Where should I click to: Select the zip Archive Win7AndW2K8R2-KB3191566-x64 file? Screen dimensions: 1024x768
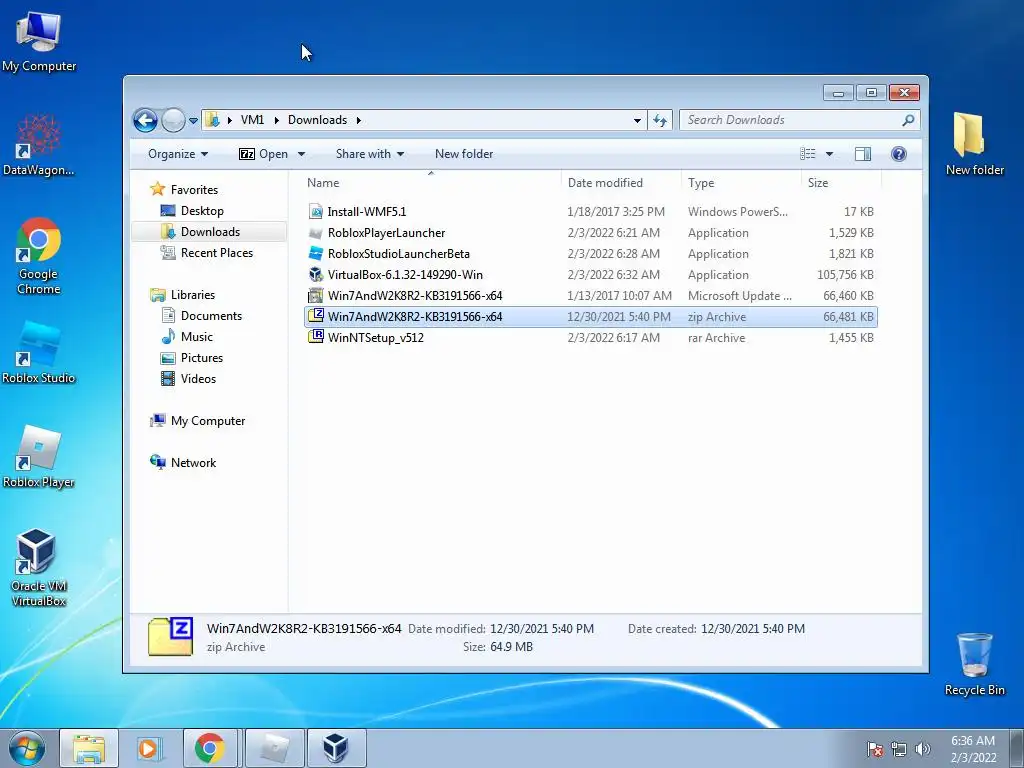[x=590, y=317]
